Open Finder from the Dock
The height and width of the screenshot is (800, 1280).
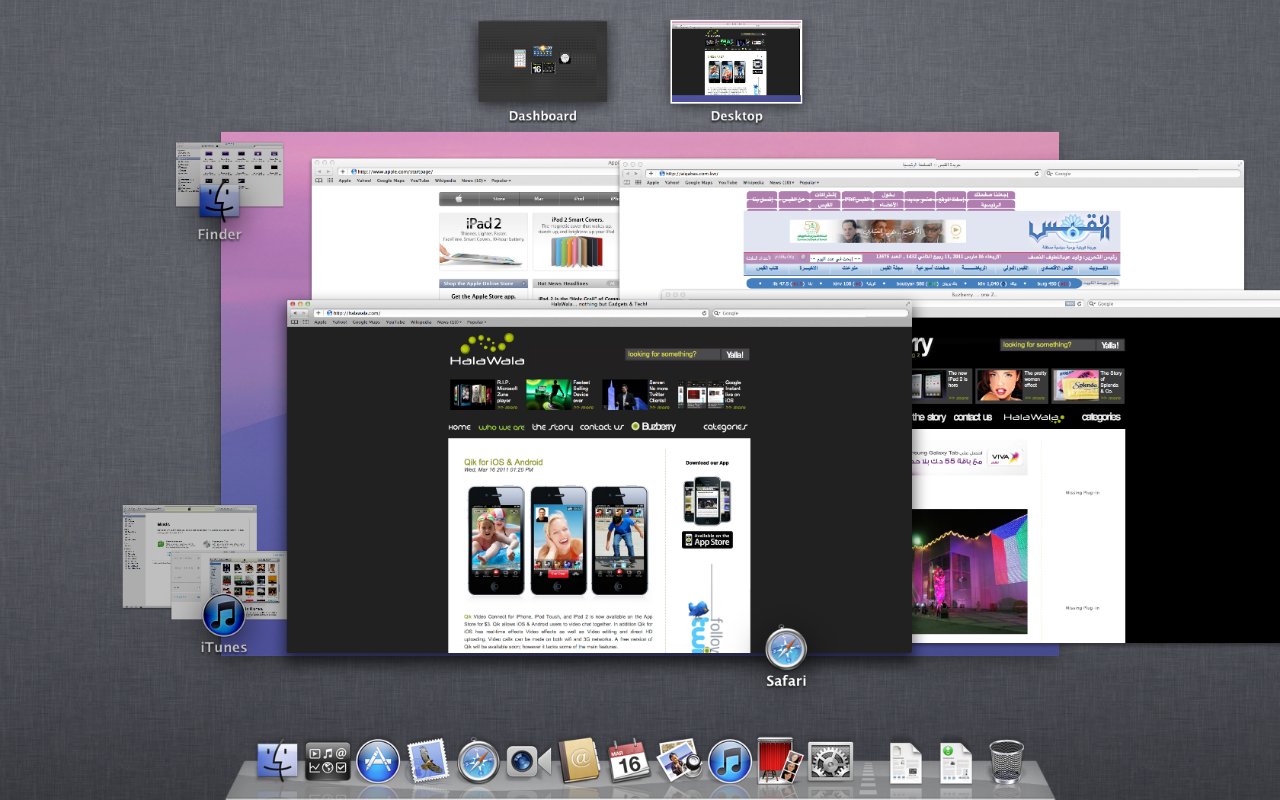[x=278, y=763]
